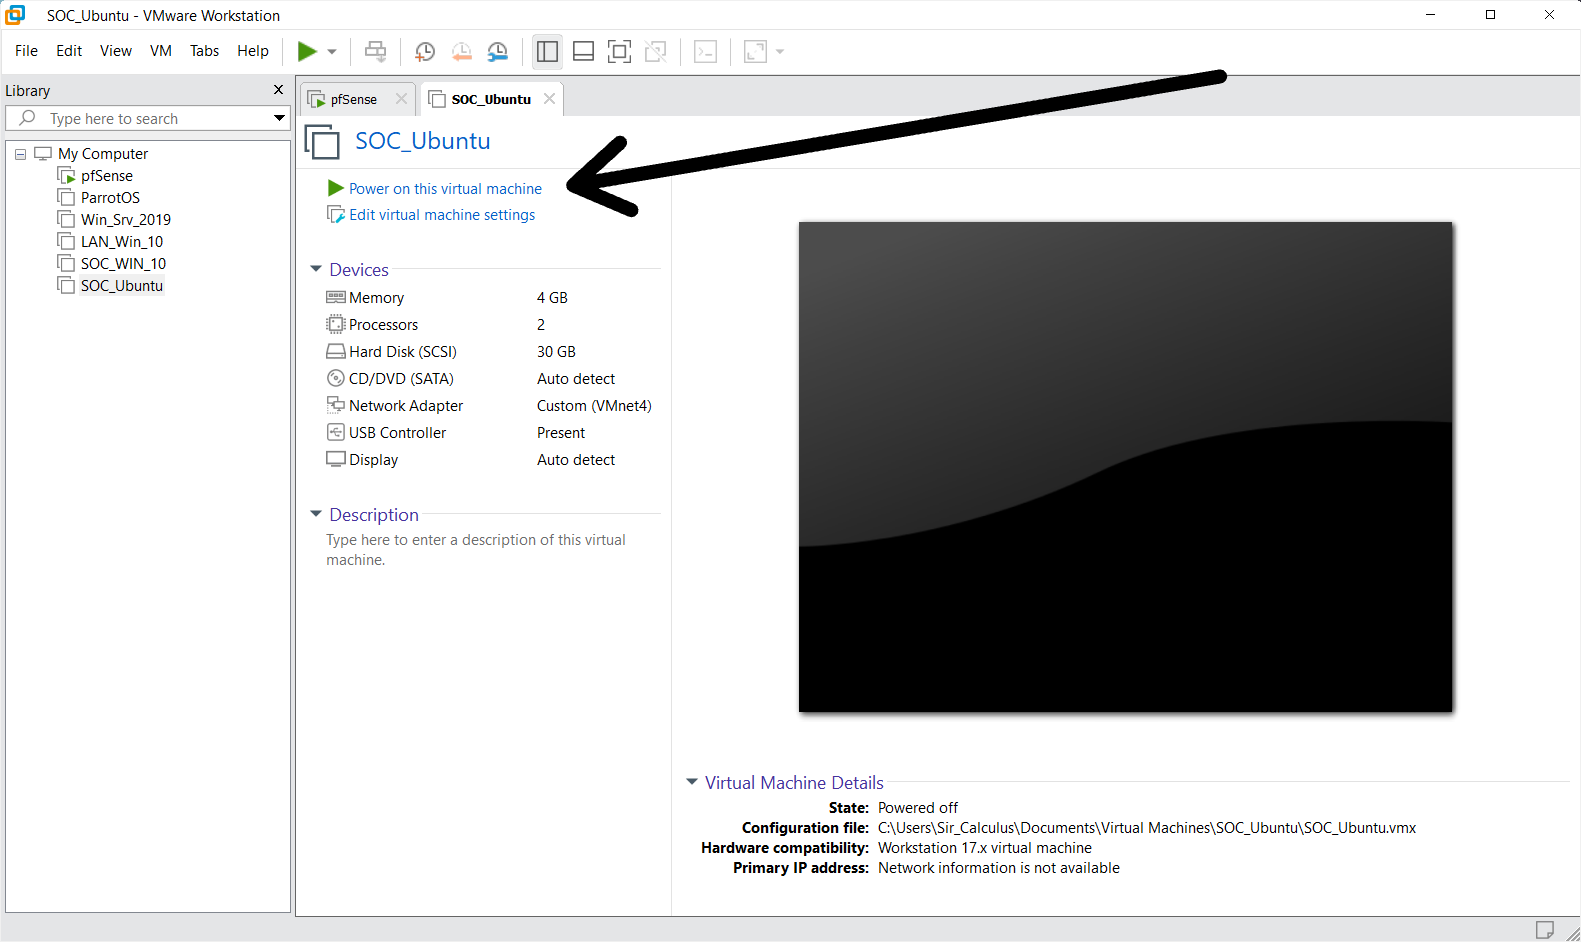This screenshot has height=942, width=1581.
Task: Click the stretch guest display icon
Action: (756, 52)
